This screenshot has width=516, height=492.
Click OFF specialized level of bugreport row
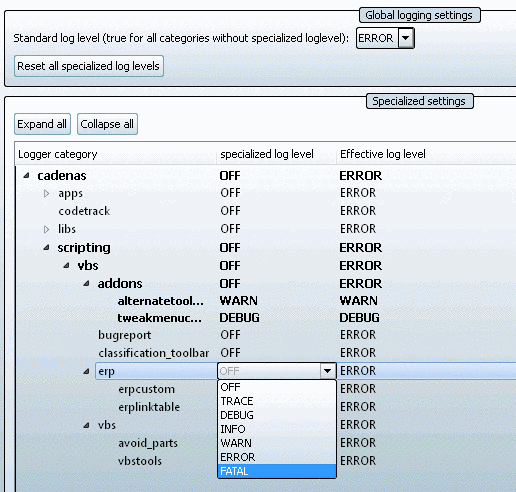230,335
